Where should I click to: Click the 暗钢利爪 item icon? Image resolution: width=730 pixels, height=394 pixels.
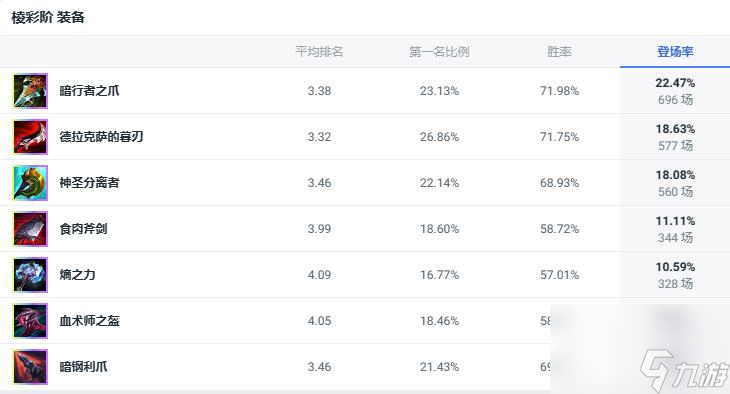click(x=30, y=367)
